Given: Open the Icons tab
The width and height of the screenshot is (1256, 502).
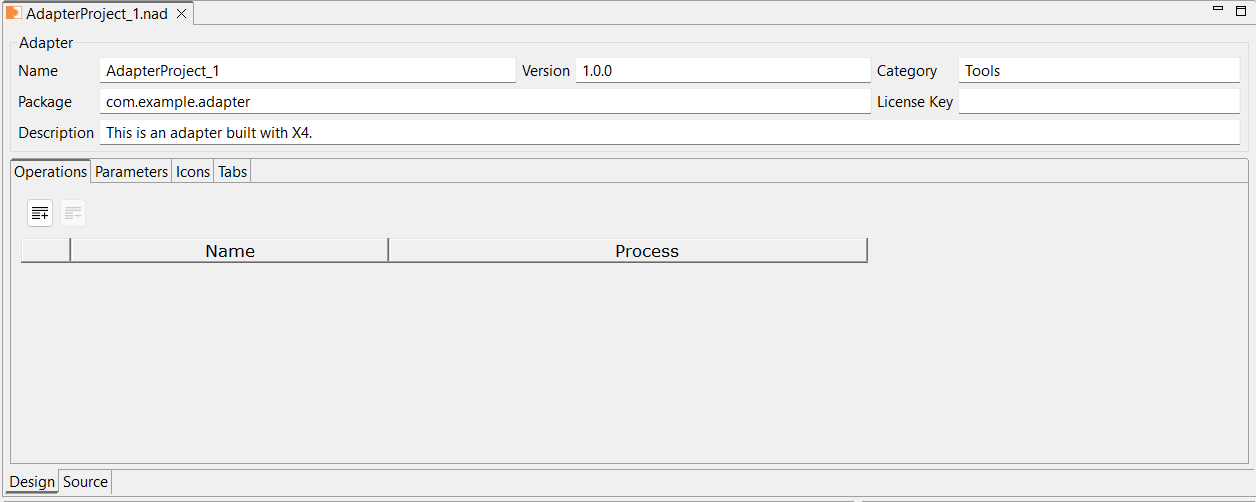Looking at the screenshot, I should (193, 172).
